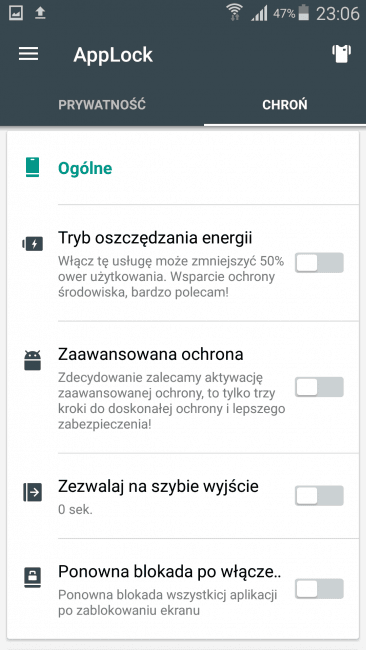
Task: Tap the 0 sek. quick exit delay value
Action: coord(75,509)
